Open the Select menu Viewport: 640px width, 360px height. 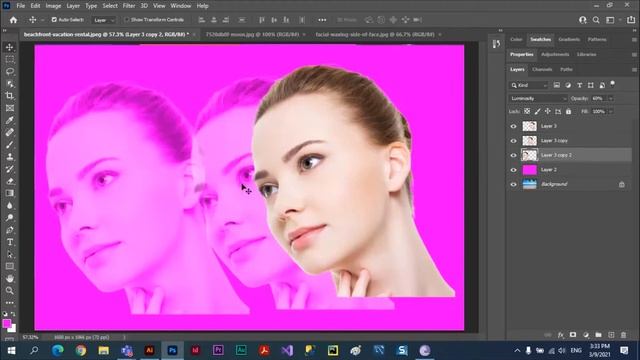pos(110,6)
